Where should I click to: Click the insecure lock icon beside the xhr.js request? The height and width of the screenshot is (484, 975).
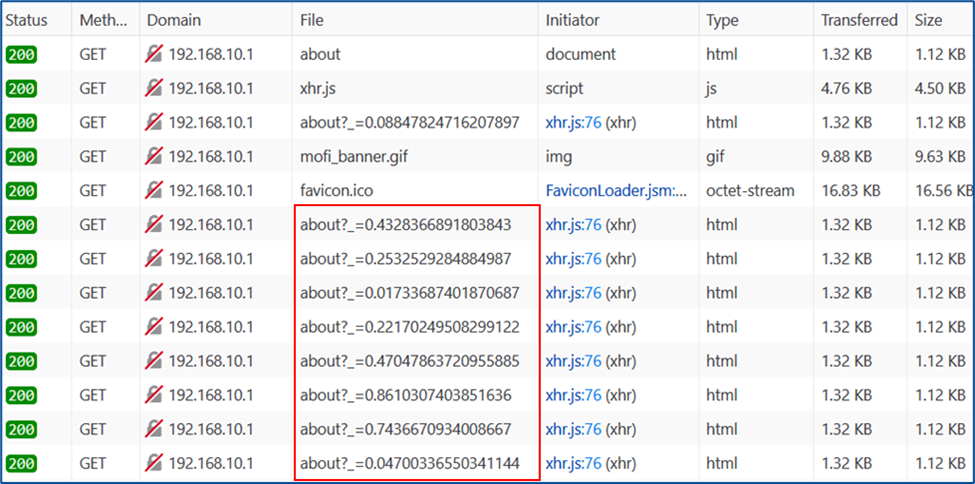pyautogui.click(x=154, y=88)
